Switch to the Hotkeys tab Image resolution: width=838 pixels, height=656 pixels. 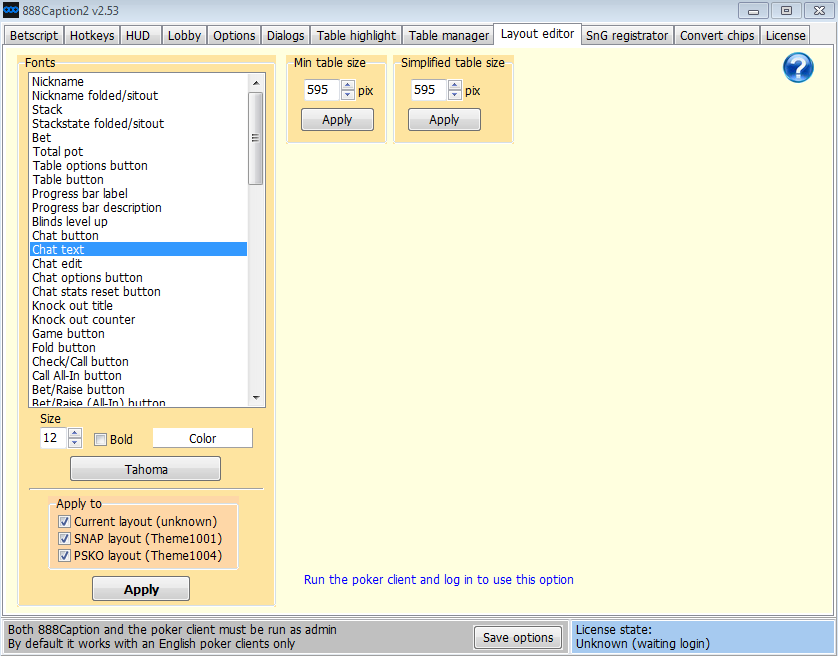click(92, 35)
